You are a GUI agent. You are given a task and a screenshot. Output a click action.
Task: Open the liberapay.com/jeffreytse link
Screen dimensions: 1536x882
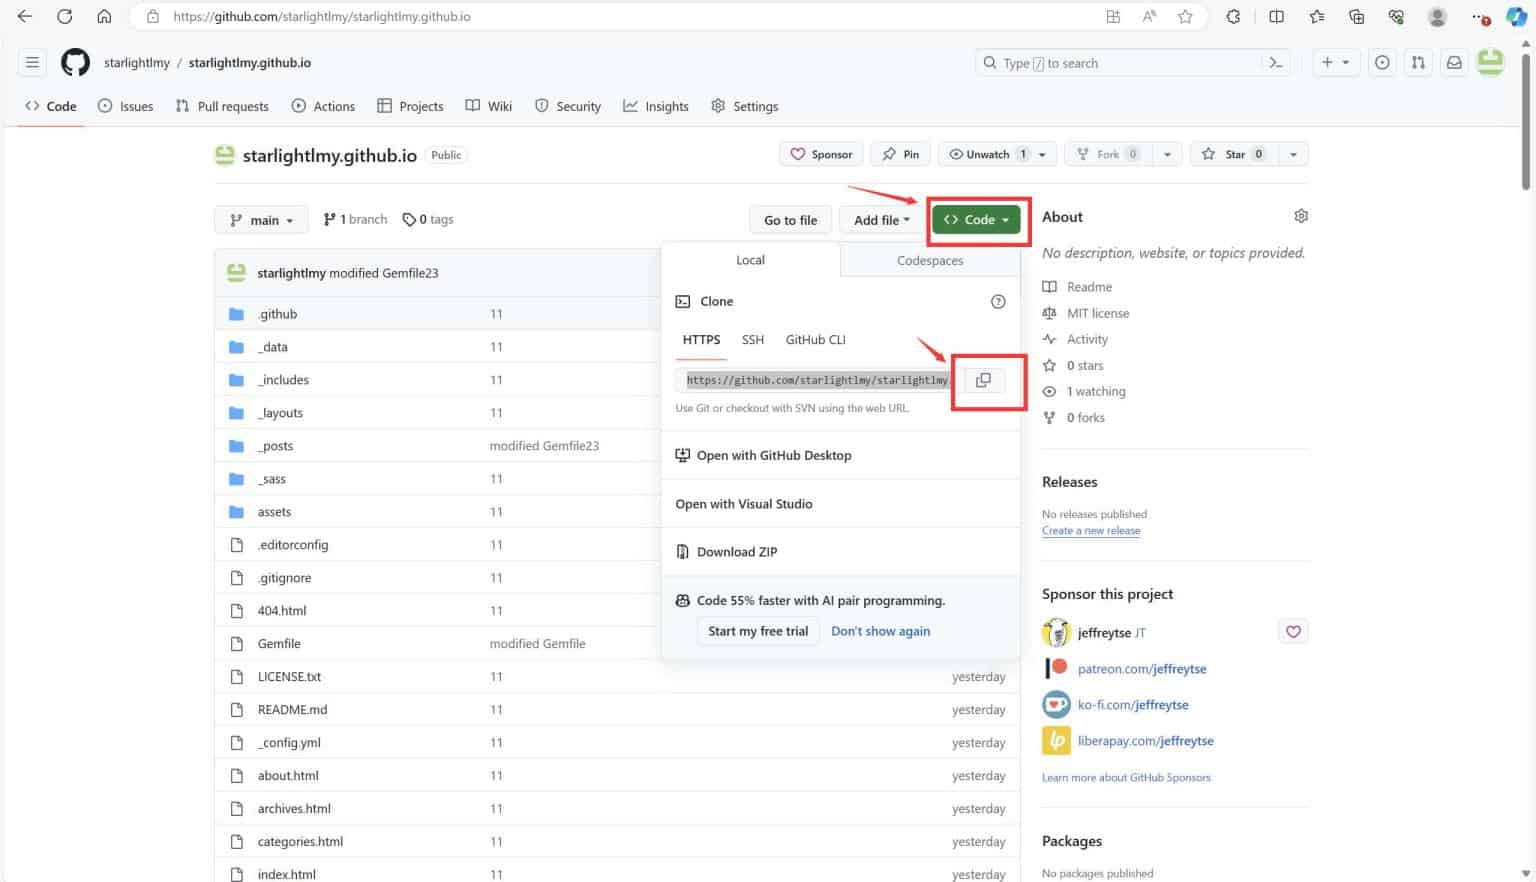[1145, 741]
